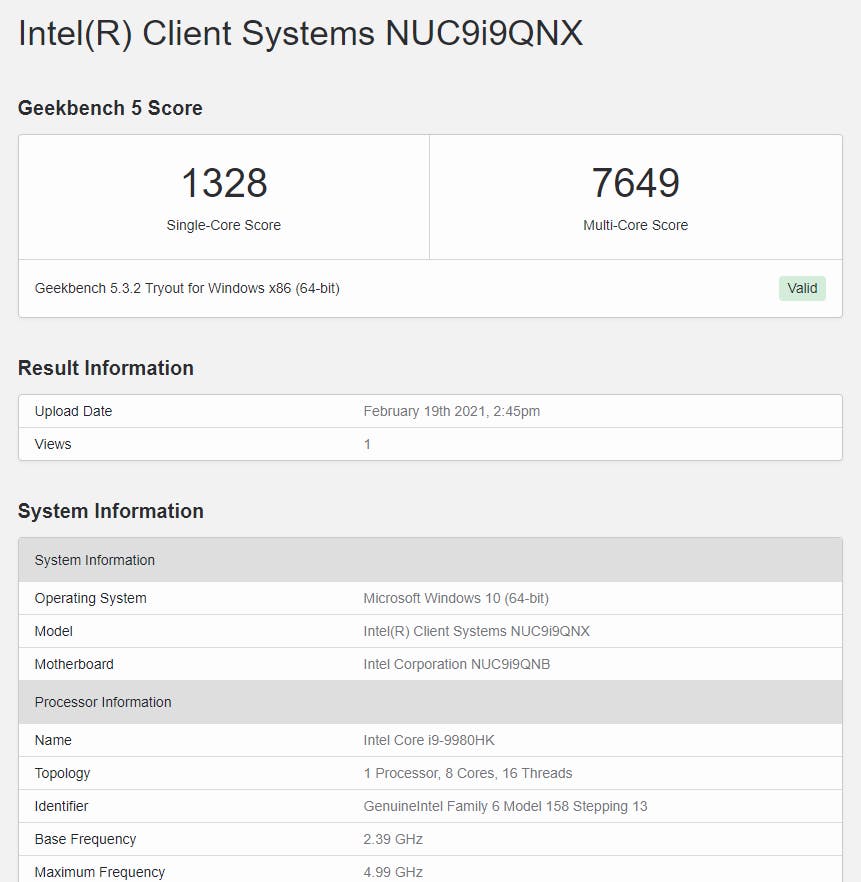Click the processor Name label
Screen dimensions: 861x882
pyautogui.click(x=53, y=740)
